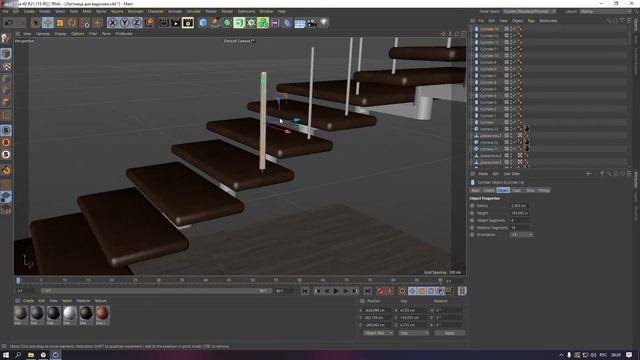Open the Size mode dropdown

pos(414,333)
